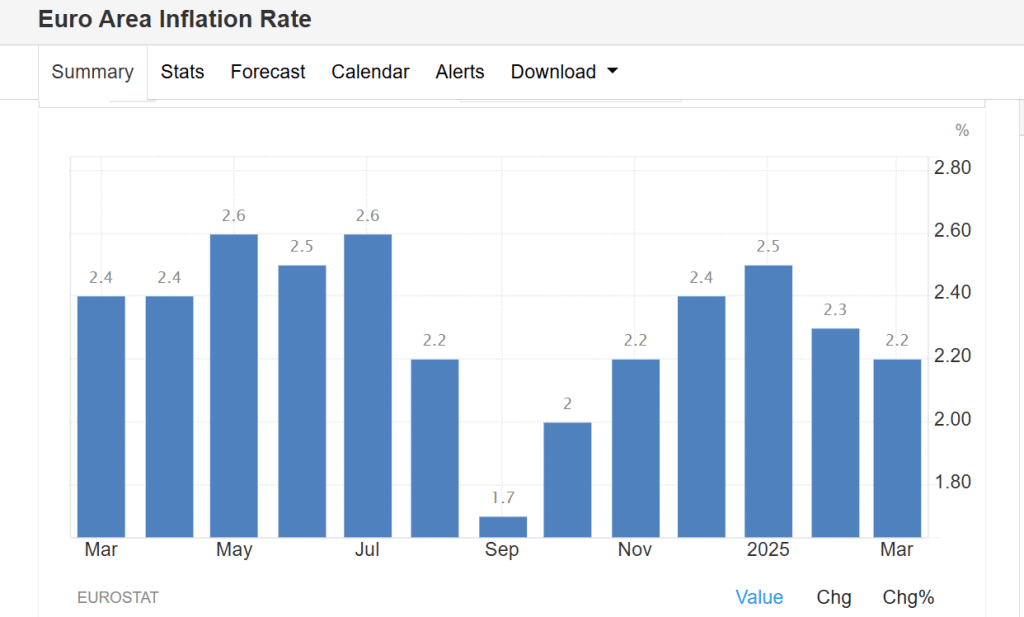Select the May bar showing 2.6
The width and height of the screenshot is (1024, 617).
234,386
